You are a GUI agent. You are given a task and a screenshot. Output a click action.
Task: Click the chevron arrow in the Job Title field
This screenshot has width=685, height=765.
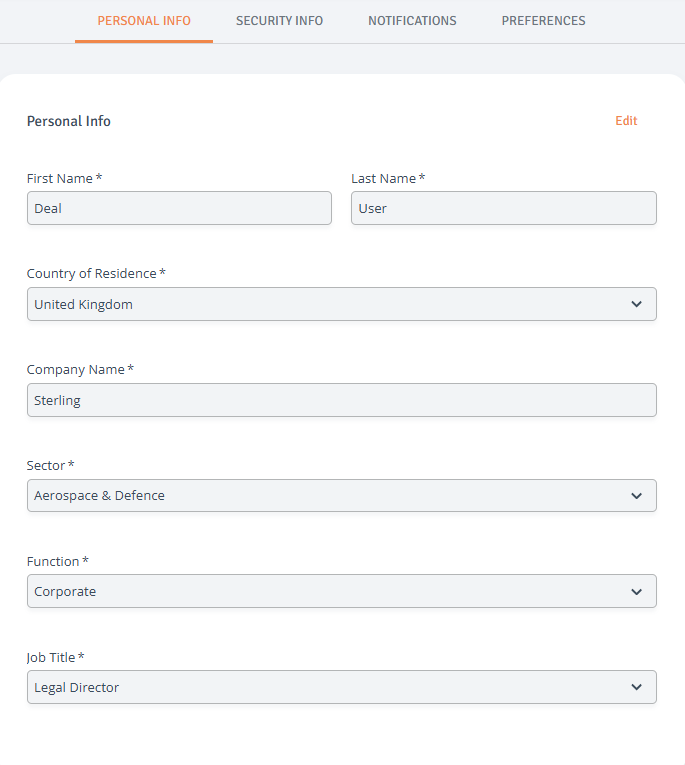(x=636, y=687)
